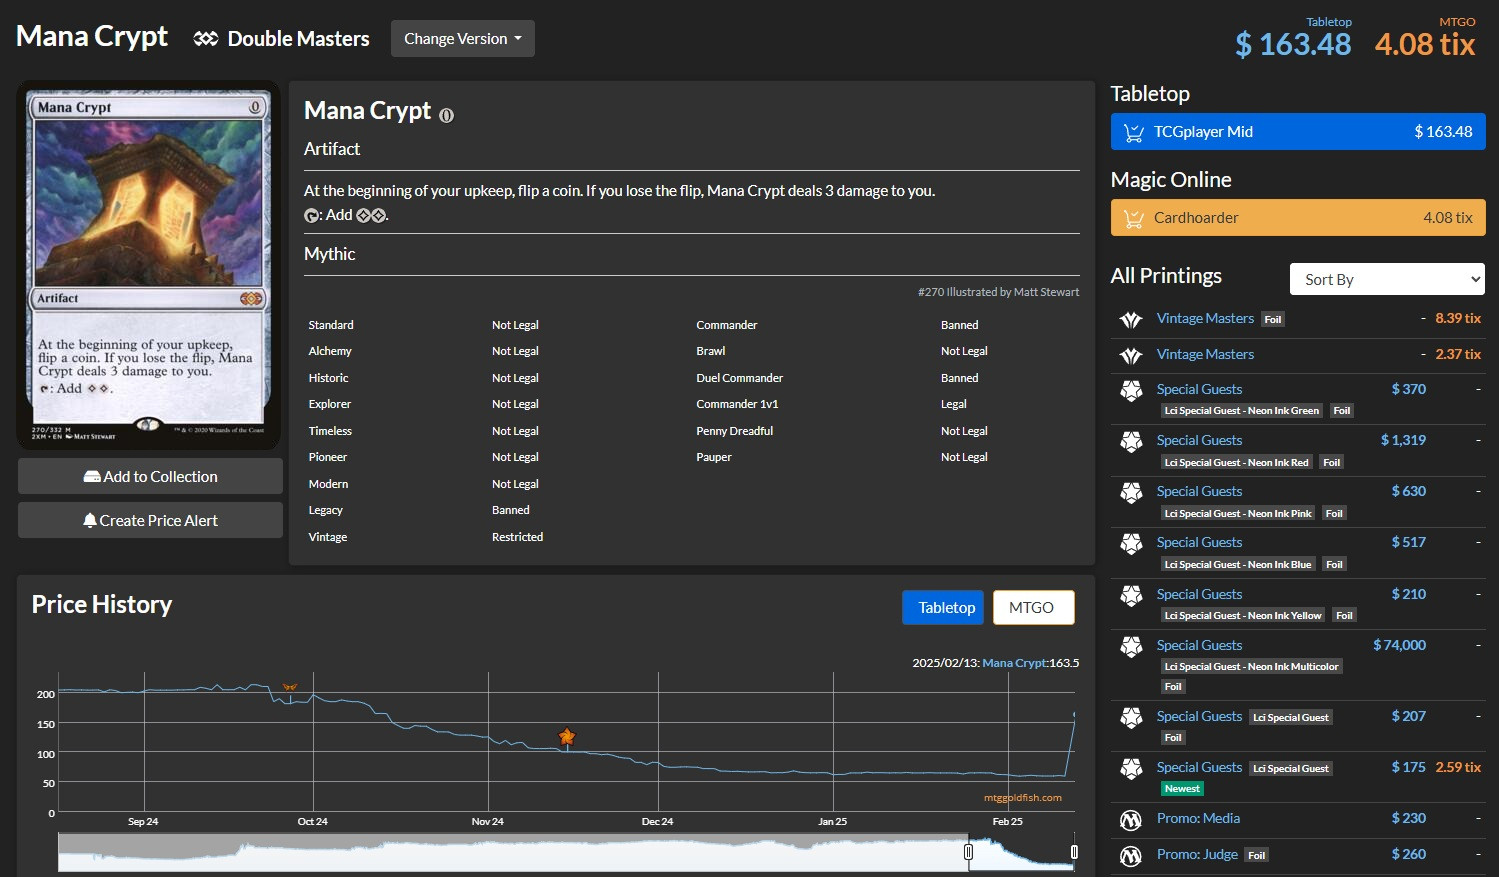The height and width of the screenshot is (877, 1499).
Task: Click the $207 Special Guests foil set icon
Action: pyautogui.click(x=1131, y=718)
